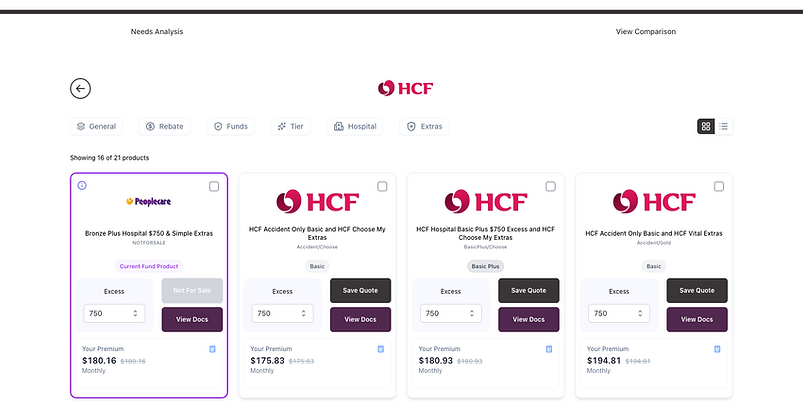
Task: Expand excess selector on Vital Extras card
Action: pyautogui.click(x=619, y=313)
